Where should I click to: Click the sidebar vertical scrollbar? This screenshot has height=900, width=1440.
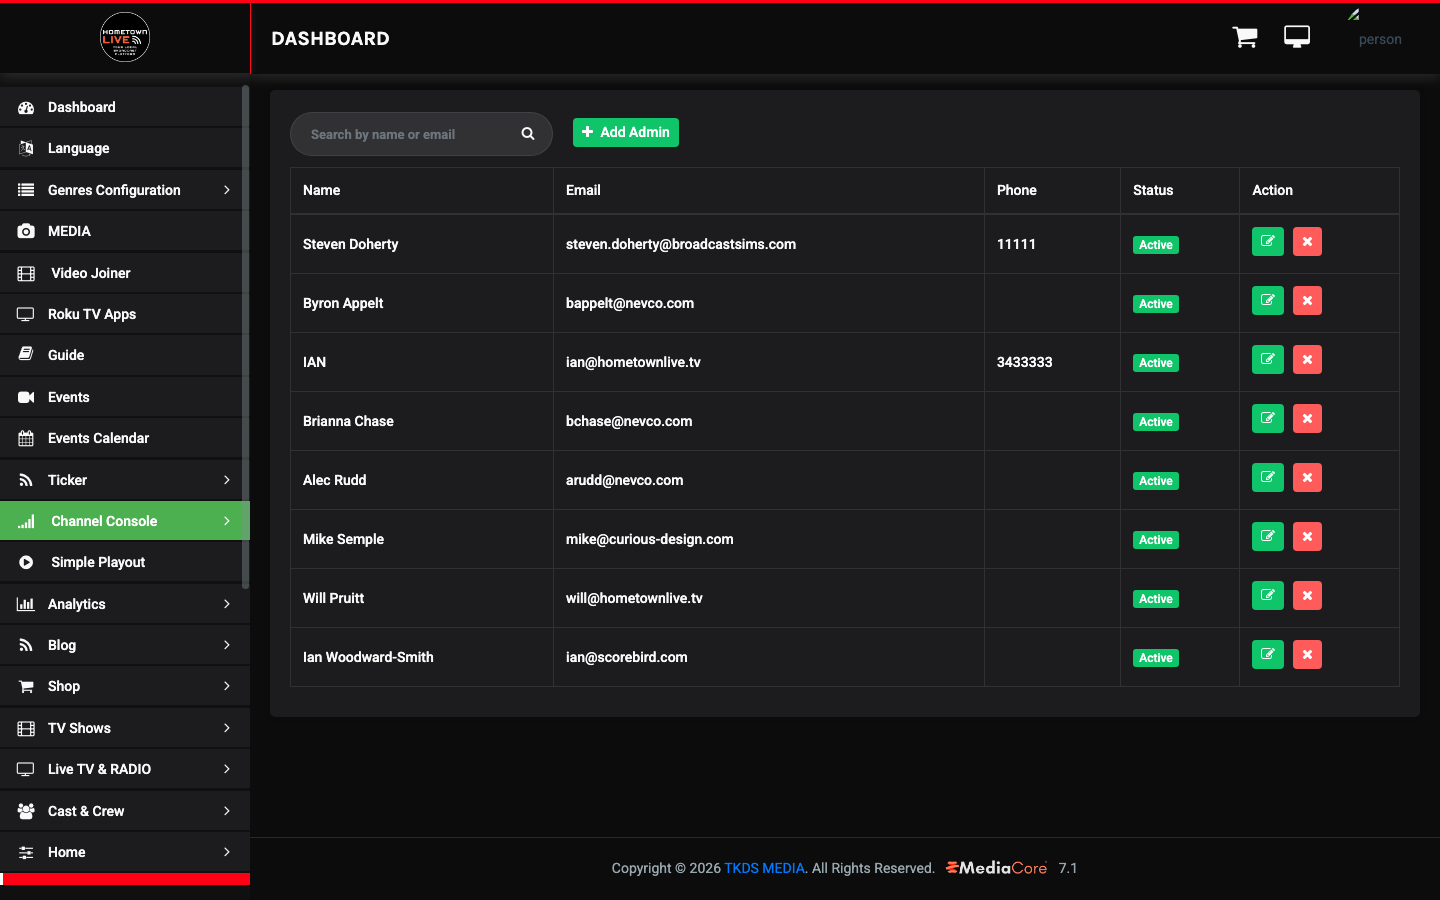click(245, 336)
